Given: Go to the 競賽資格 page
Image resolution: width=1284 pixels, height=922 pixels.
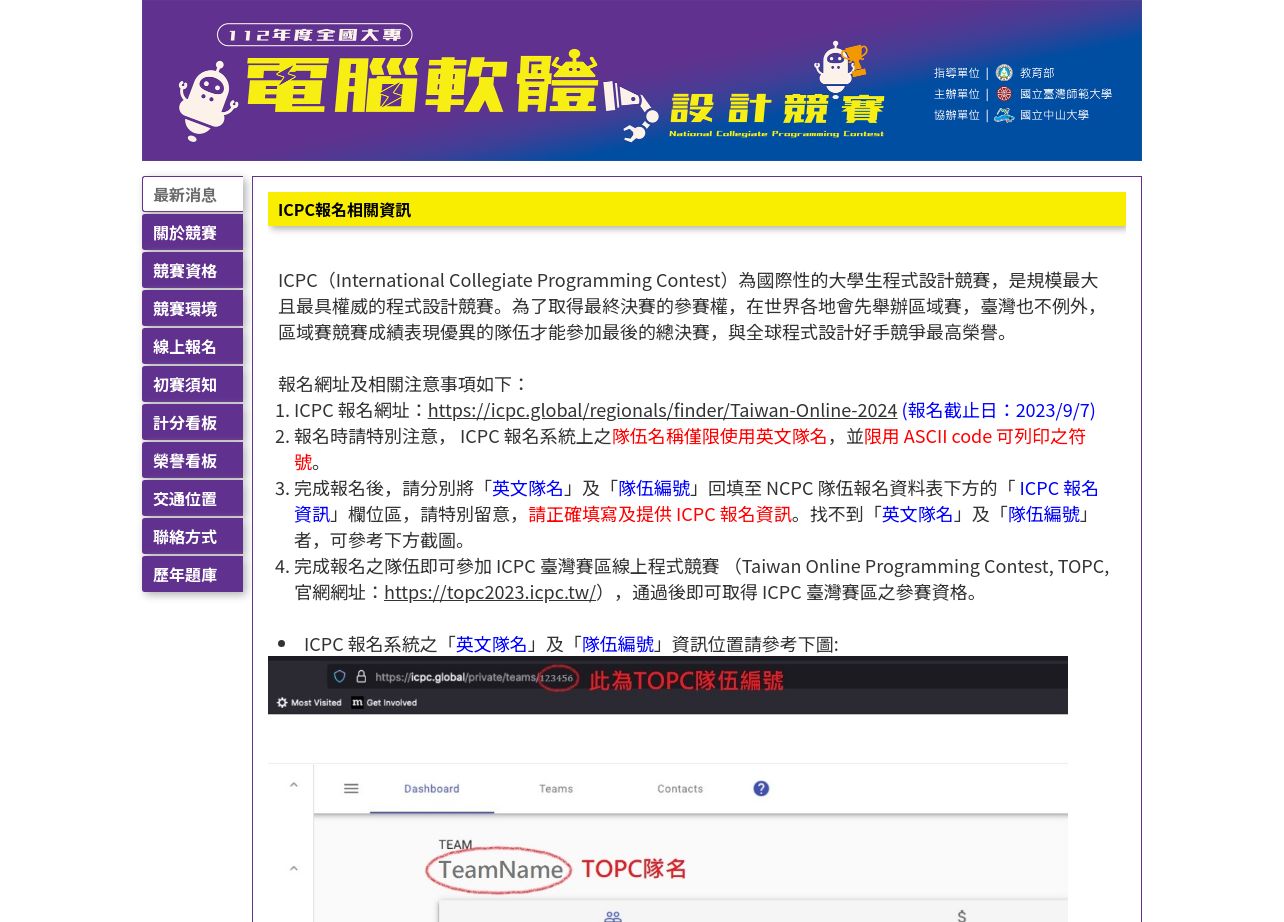Looking at the screenshot, I should (x=192, y=270).
